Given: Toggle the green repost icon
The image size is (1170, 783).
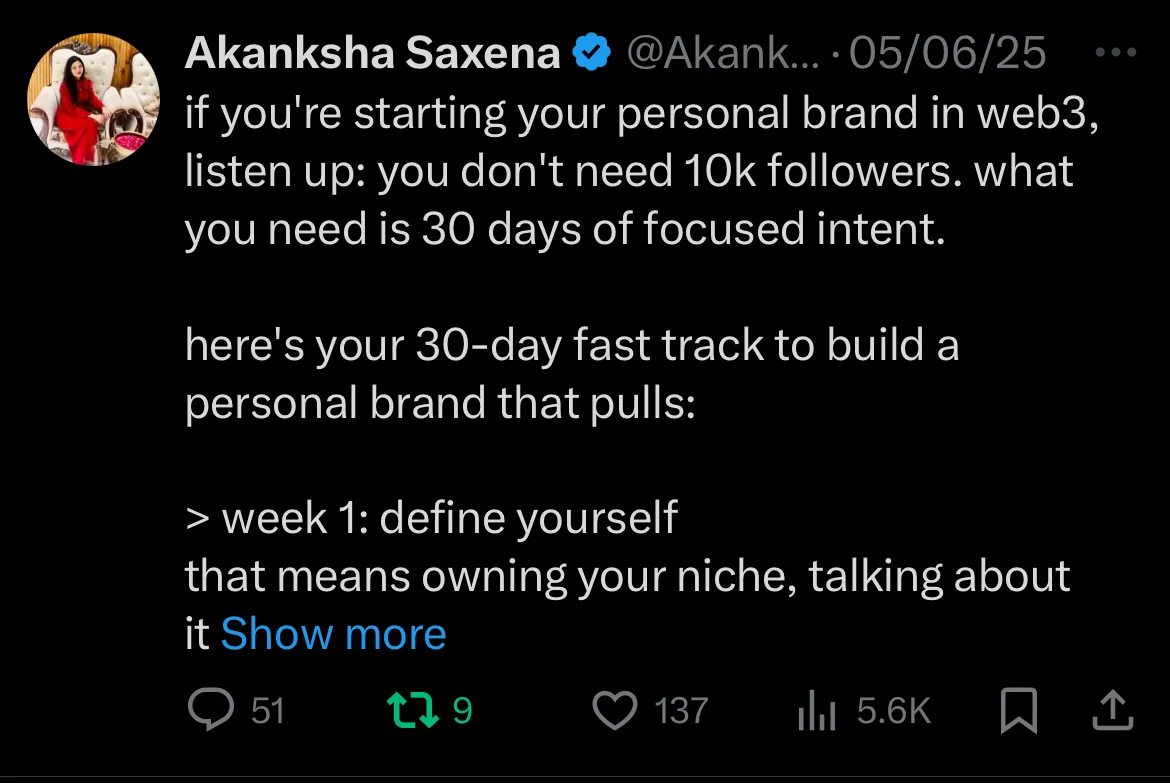Looking at the screenshot, I should pyautogui.click(x=412, y=710).
